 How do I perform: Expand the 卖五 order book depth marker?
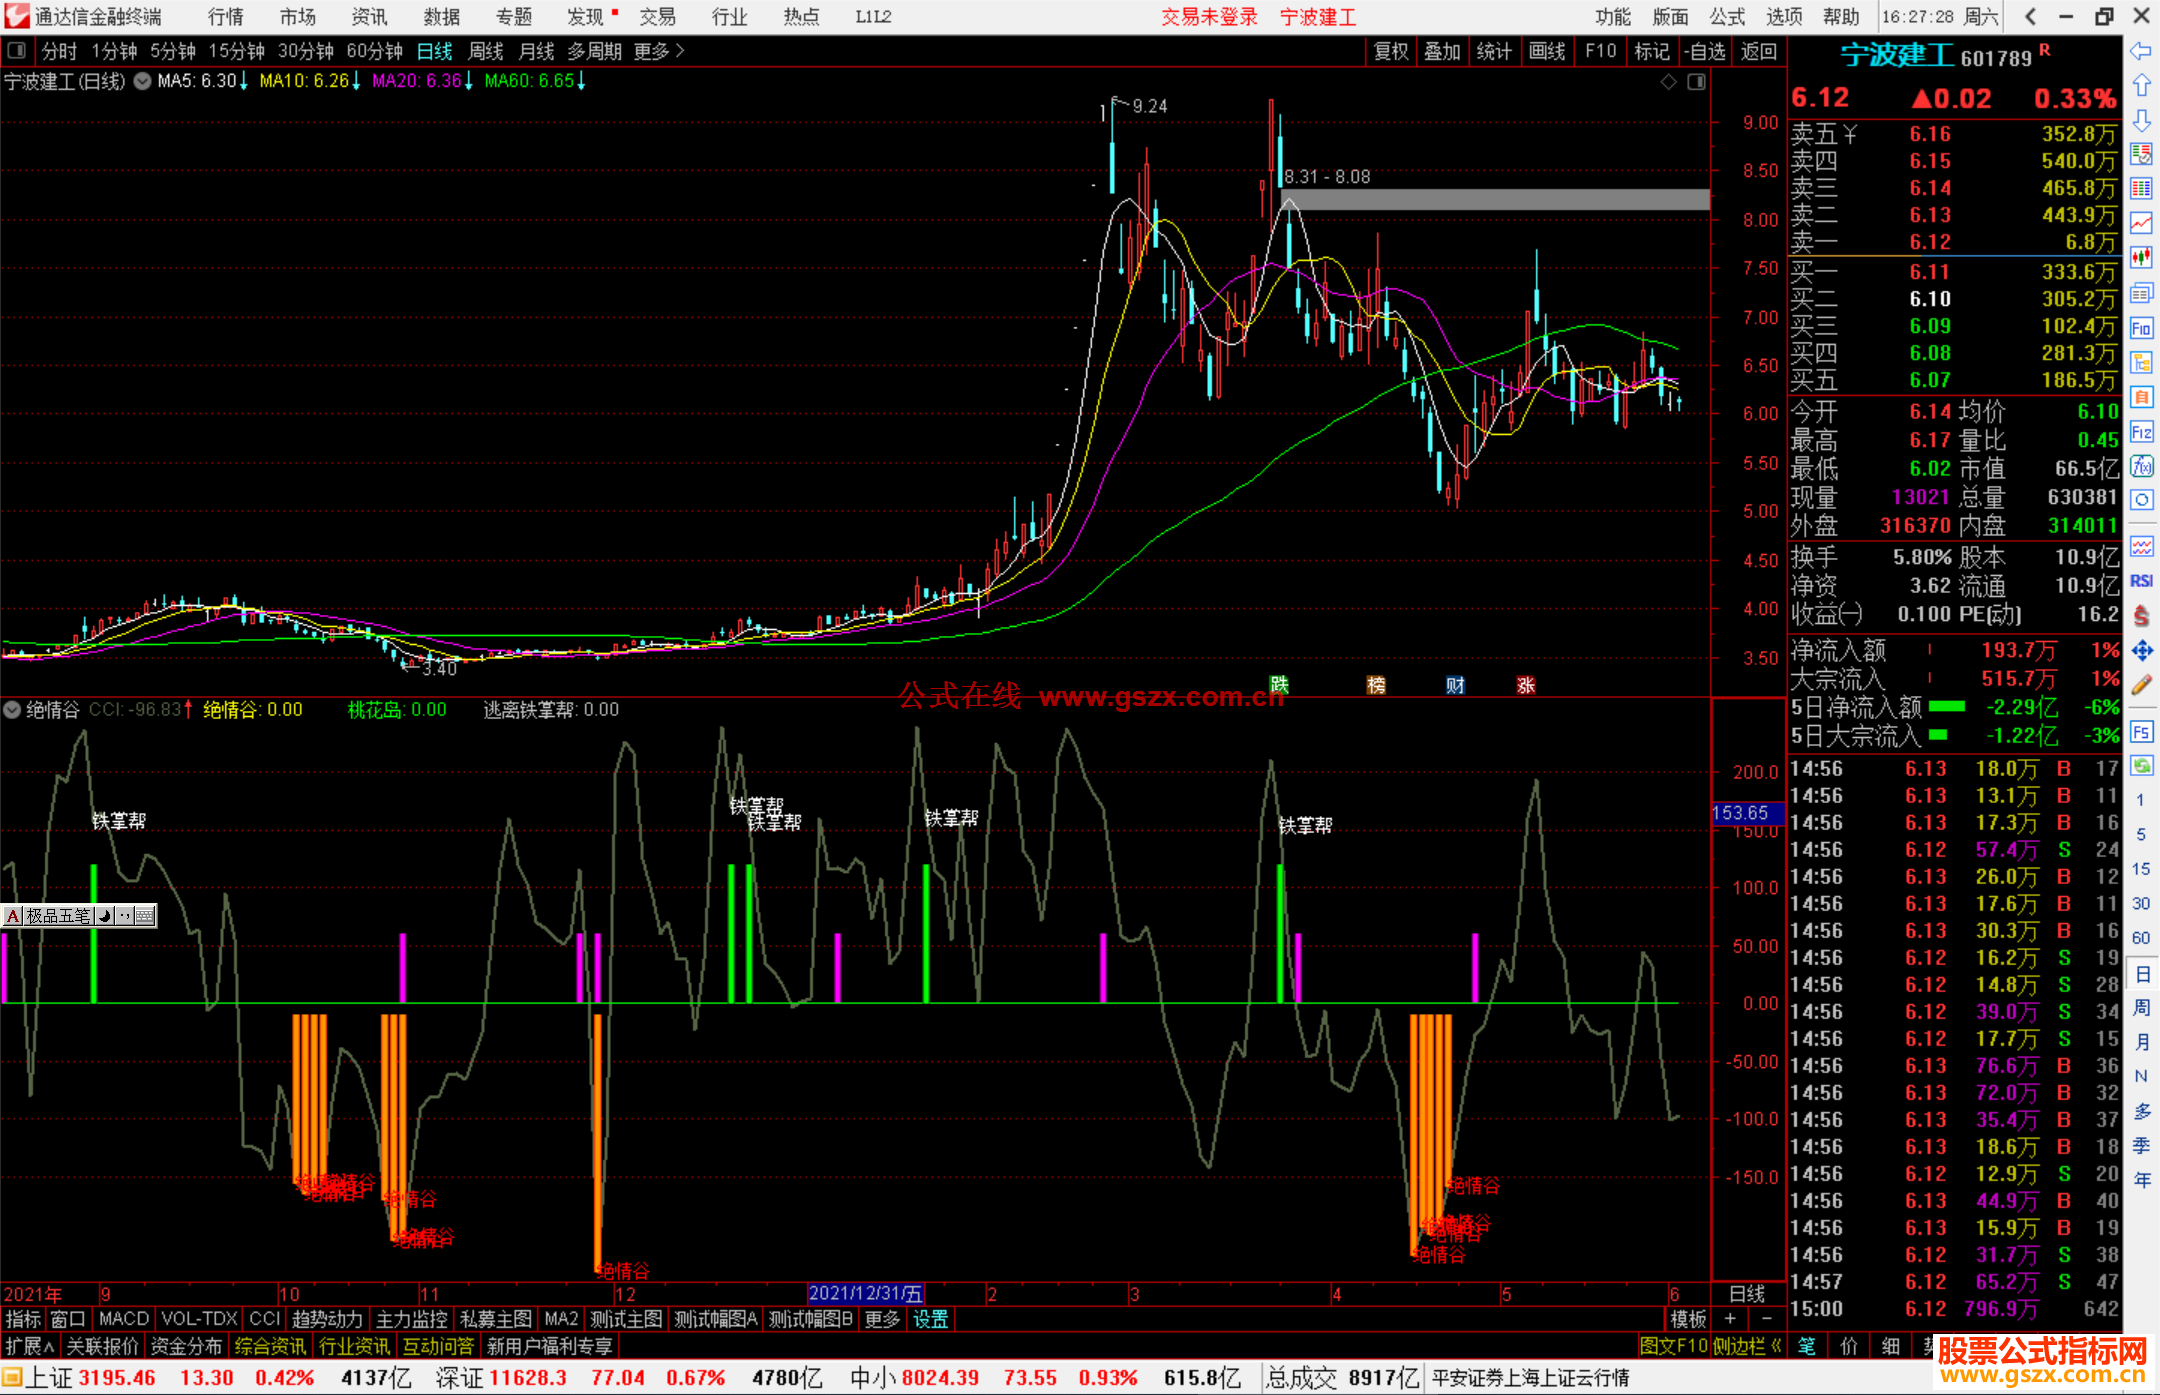point(1850,134)
